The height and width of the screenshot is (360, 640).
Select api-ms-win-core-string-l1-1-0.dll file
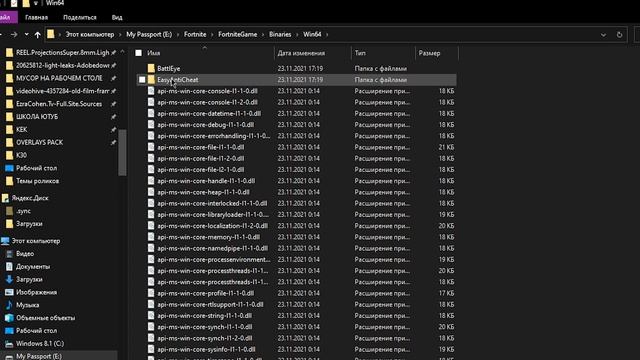pos(204,316)
